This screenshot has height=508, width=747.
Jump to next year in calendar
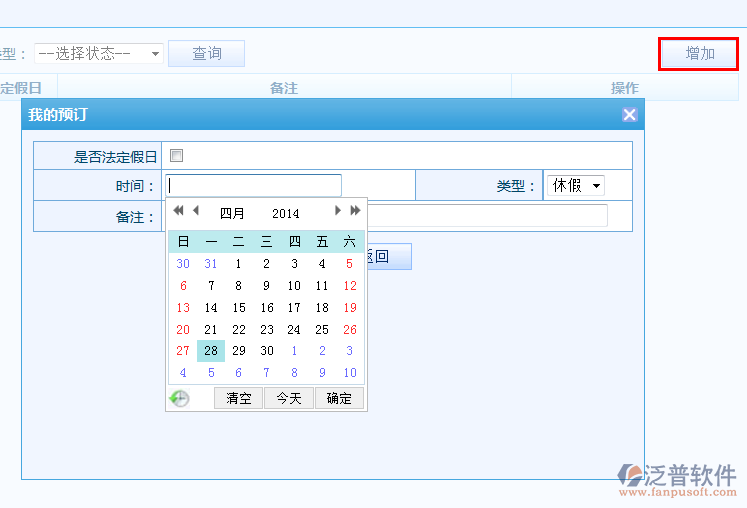[x=355, y=210]
